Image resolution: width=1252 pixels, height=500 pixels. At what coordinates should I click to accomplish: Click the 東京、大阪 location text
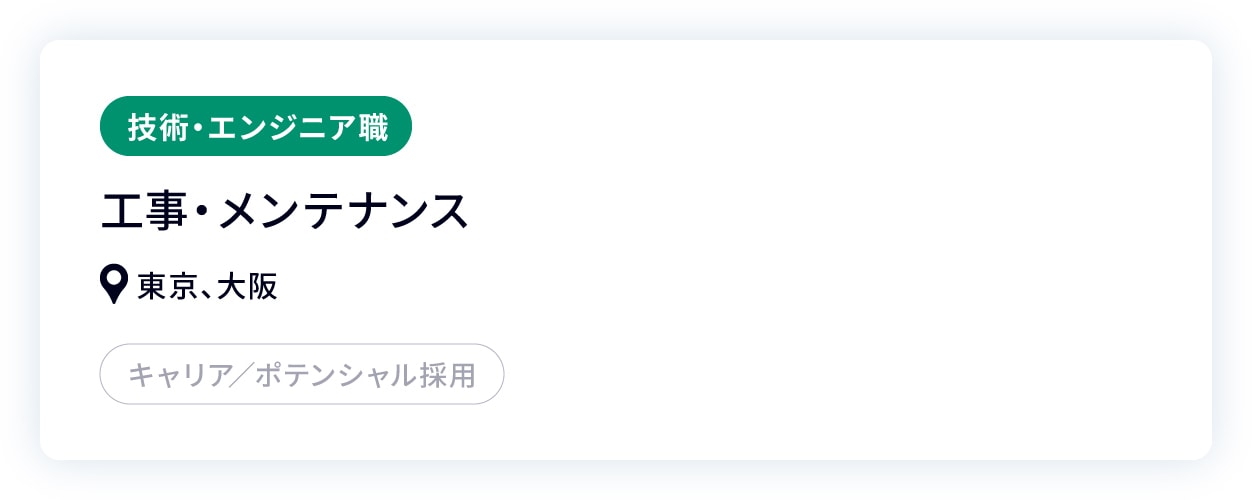pos(207,287)
